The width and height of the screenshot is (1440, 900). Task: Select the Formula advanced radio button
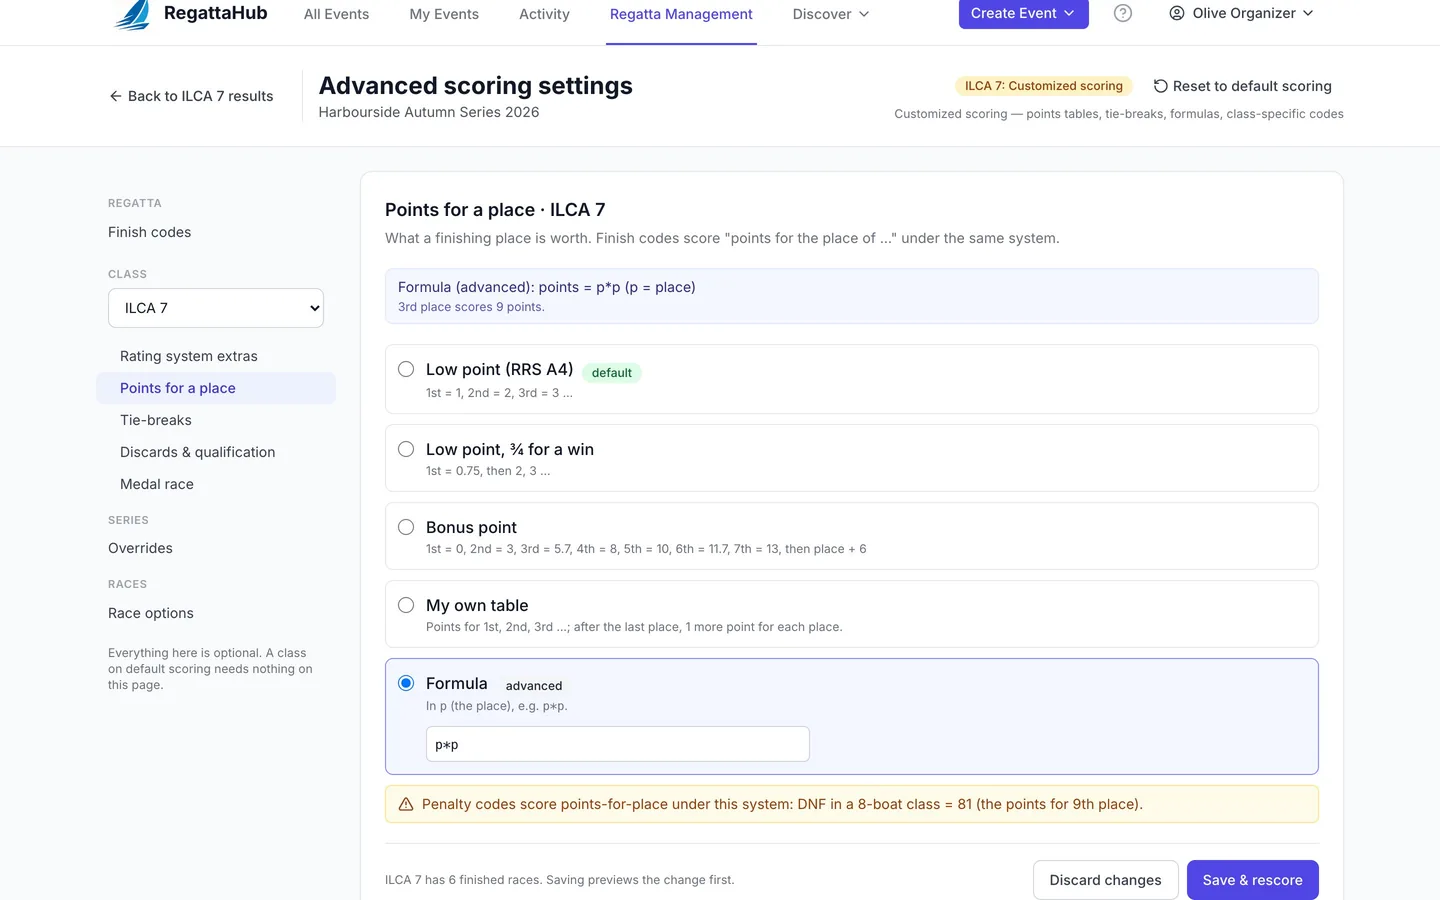point(406,683)
